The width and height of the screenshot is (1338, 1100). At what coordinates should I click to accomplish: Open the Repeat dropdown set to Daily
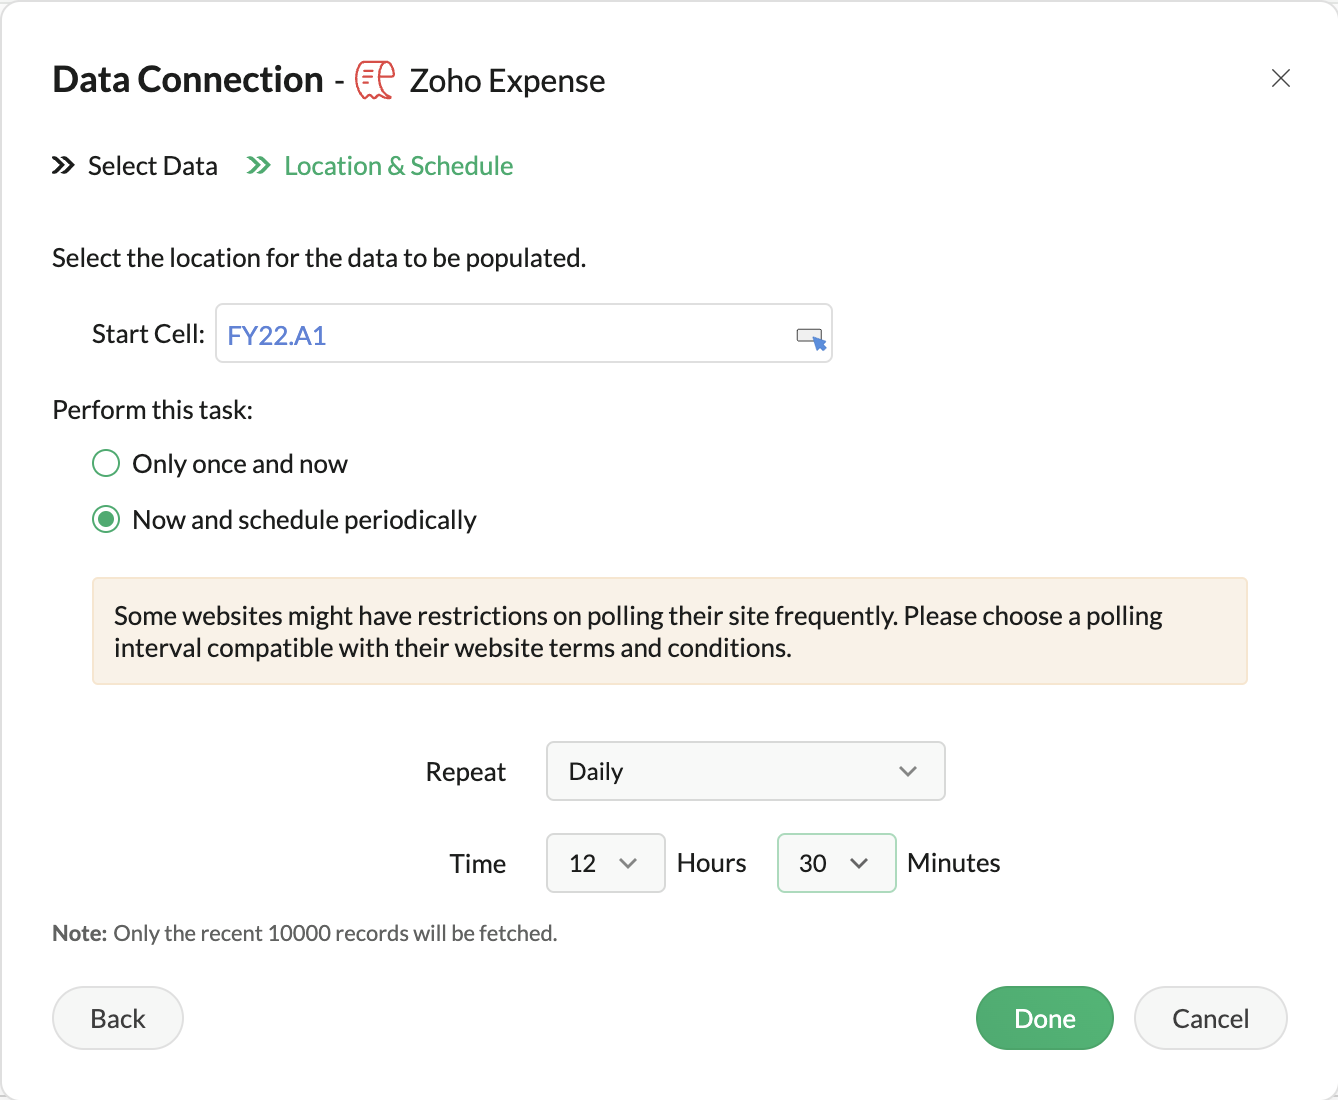pos(746,771)
